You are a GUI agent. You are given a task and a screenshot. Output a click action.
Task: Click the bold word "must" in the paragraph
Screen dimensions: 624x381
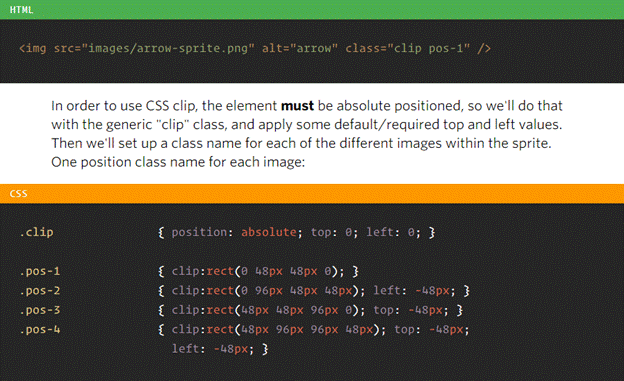tap(297, 106)
